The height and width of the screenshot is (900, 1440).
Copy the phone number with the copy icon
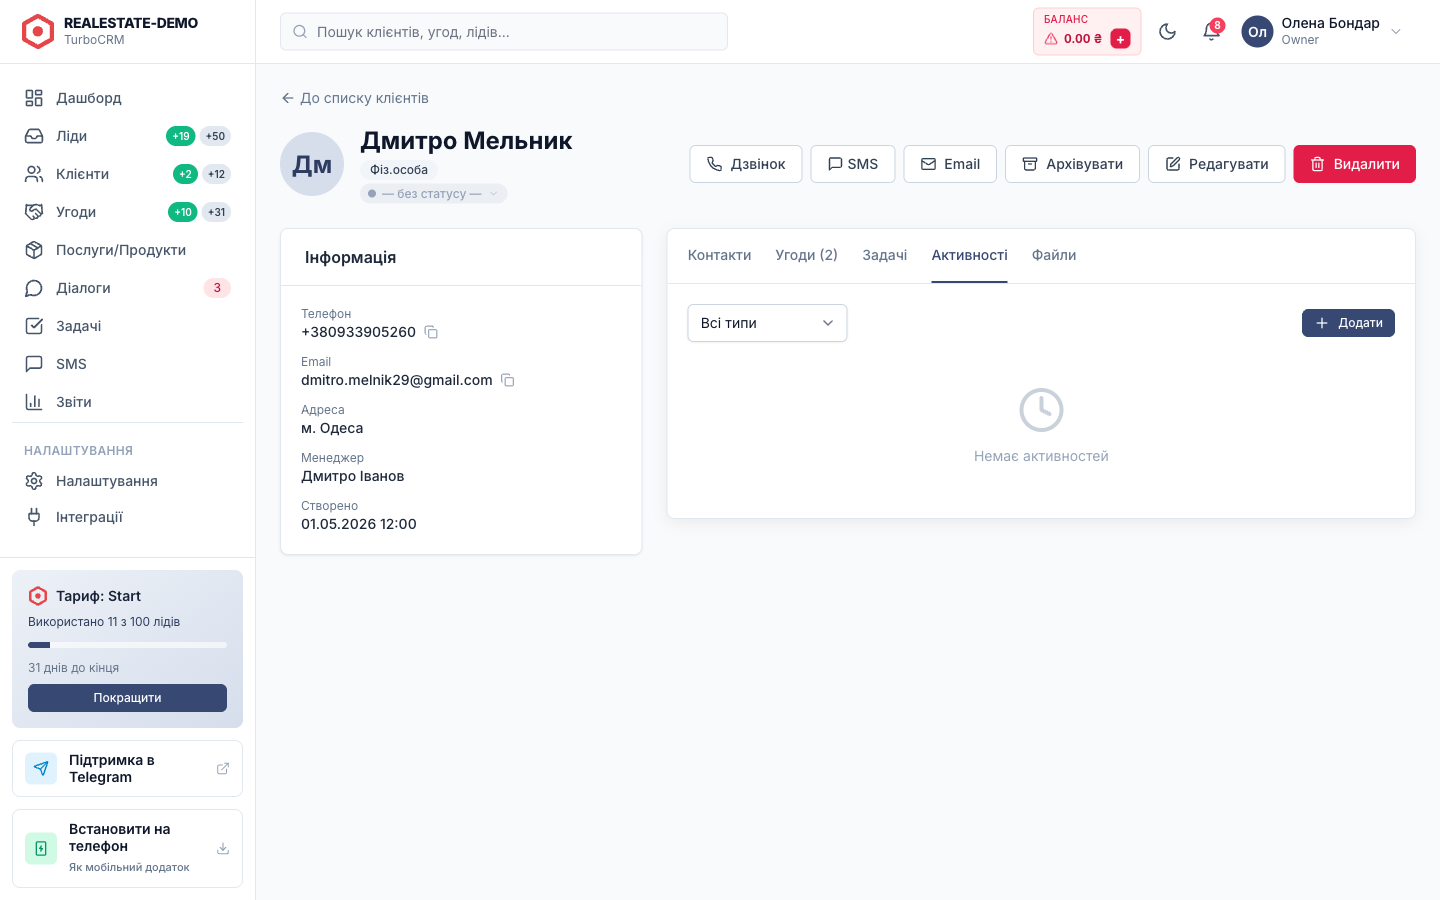tap(431, 332)
